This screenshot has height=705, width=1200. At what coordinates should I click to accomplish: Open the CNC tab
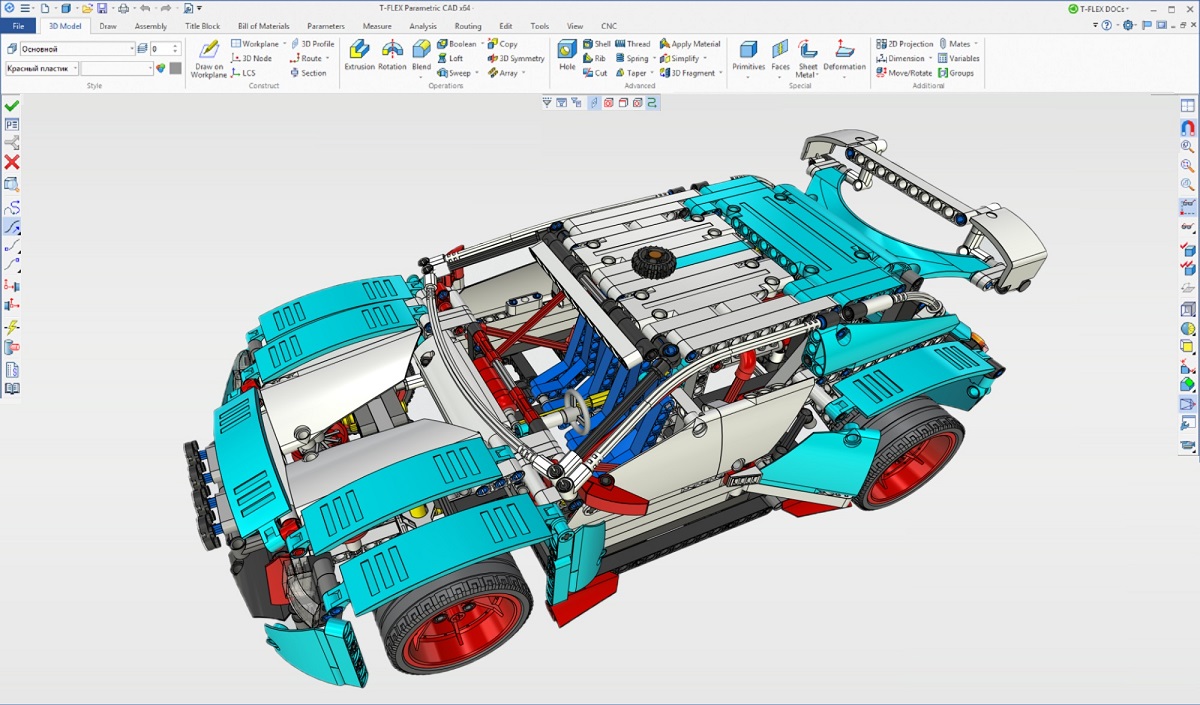point(609,26)
